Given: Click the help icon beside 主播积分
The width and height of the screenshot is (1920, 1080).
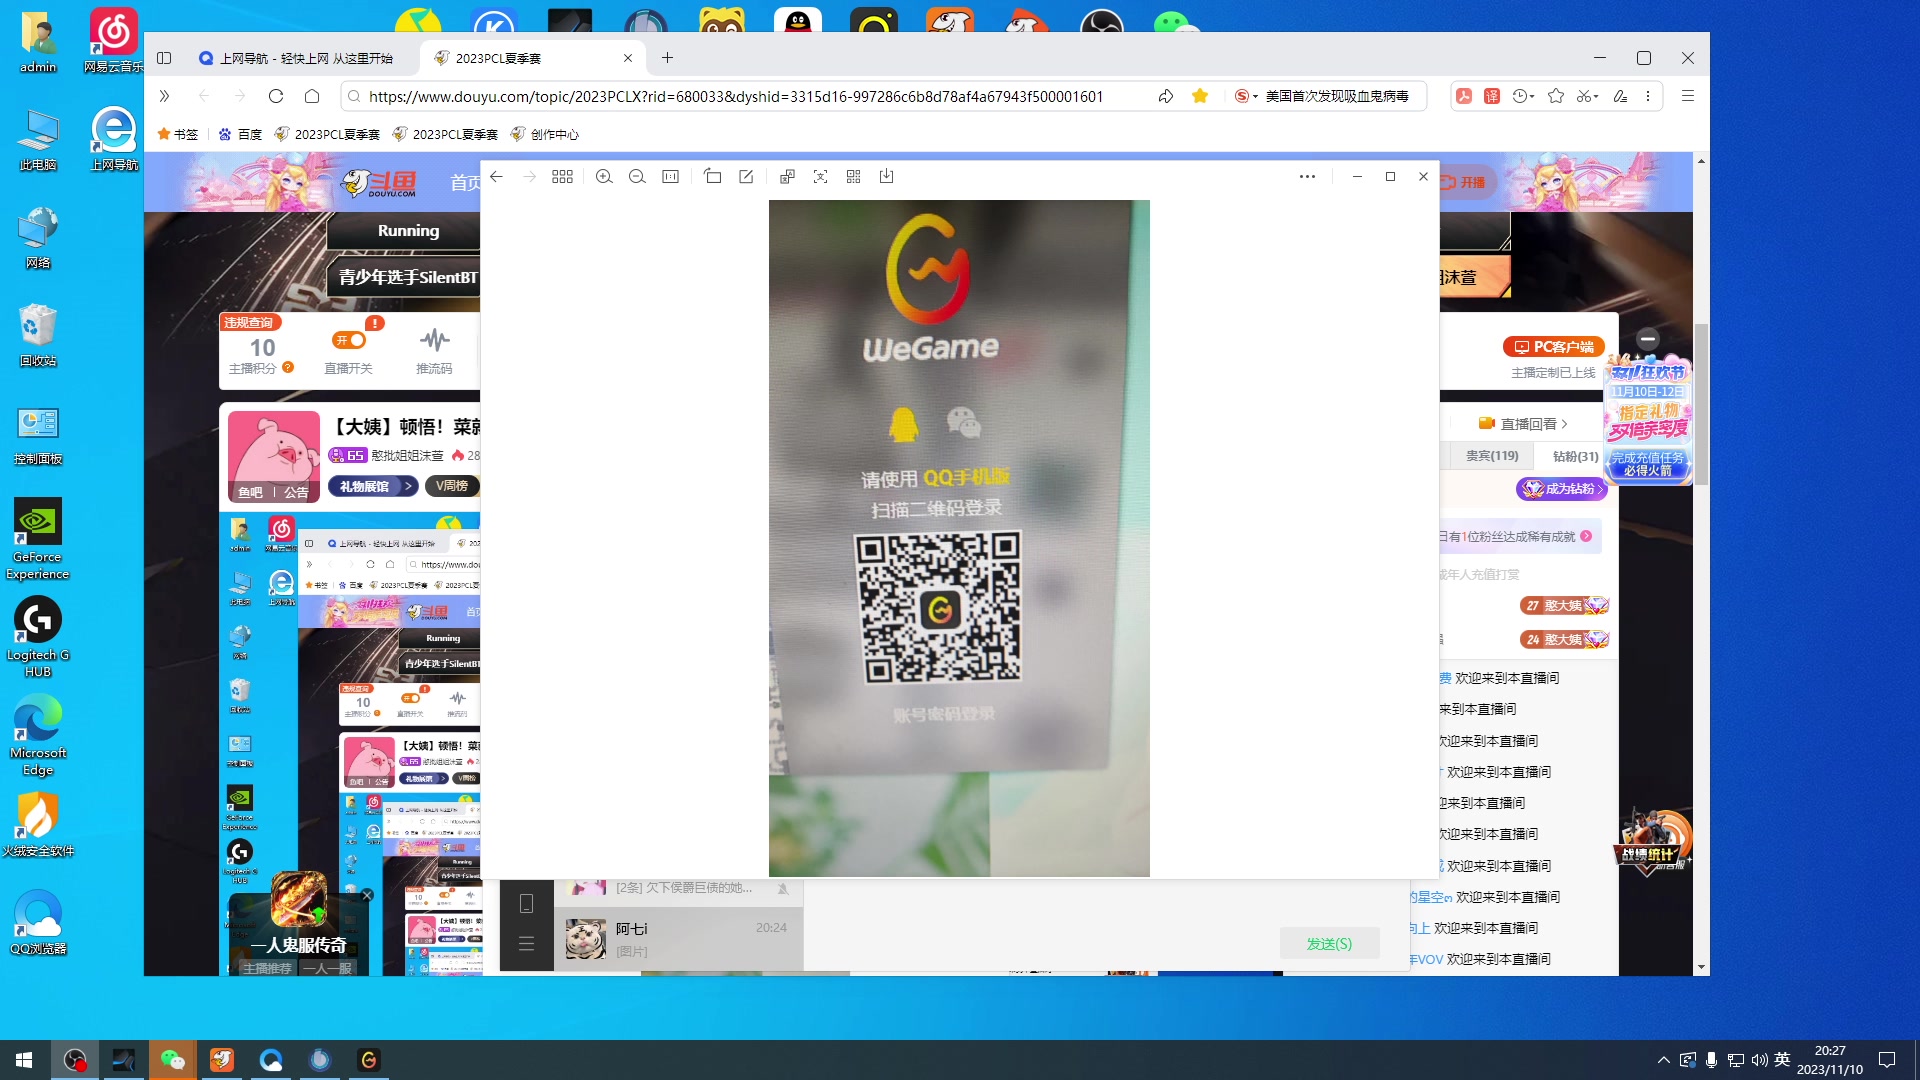Looking at the screenshot, I should click(x=288, y=368).
